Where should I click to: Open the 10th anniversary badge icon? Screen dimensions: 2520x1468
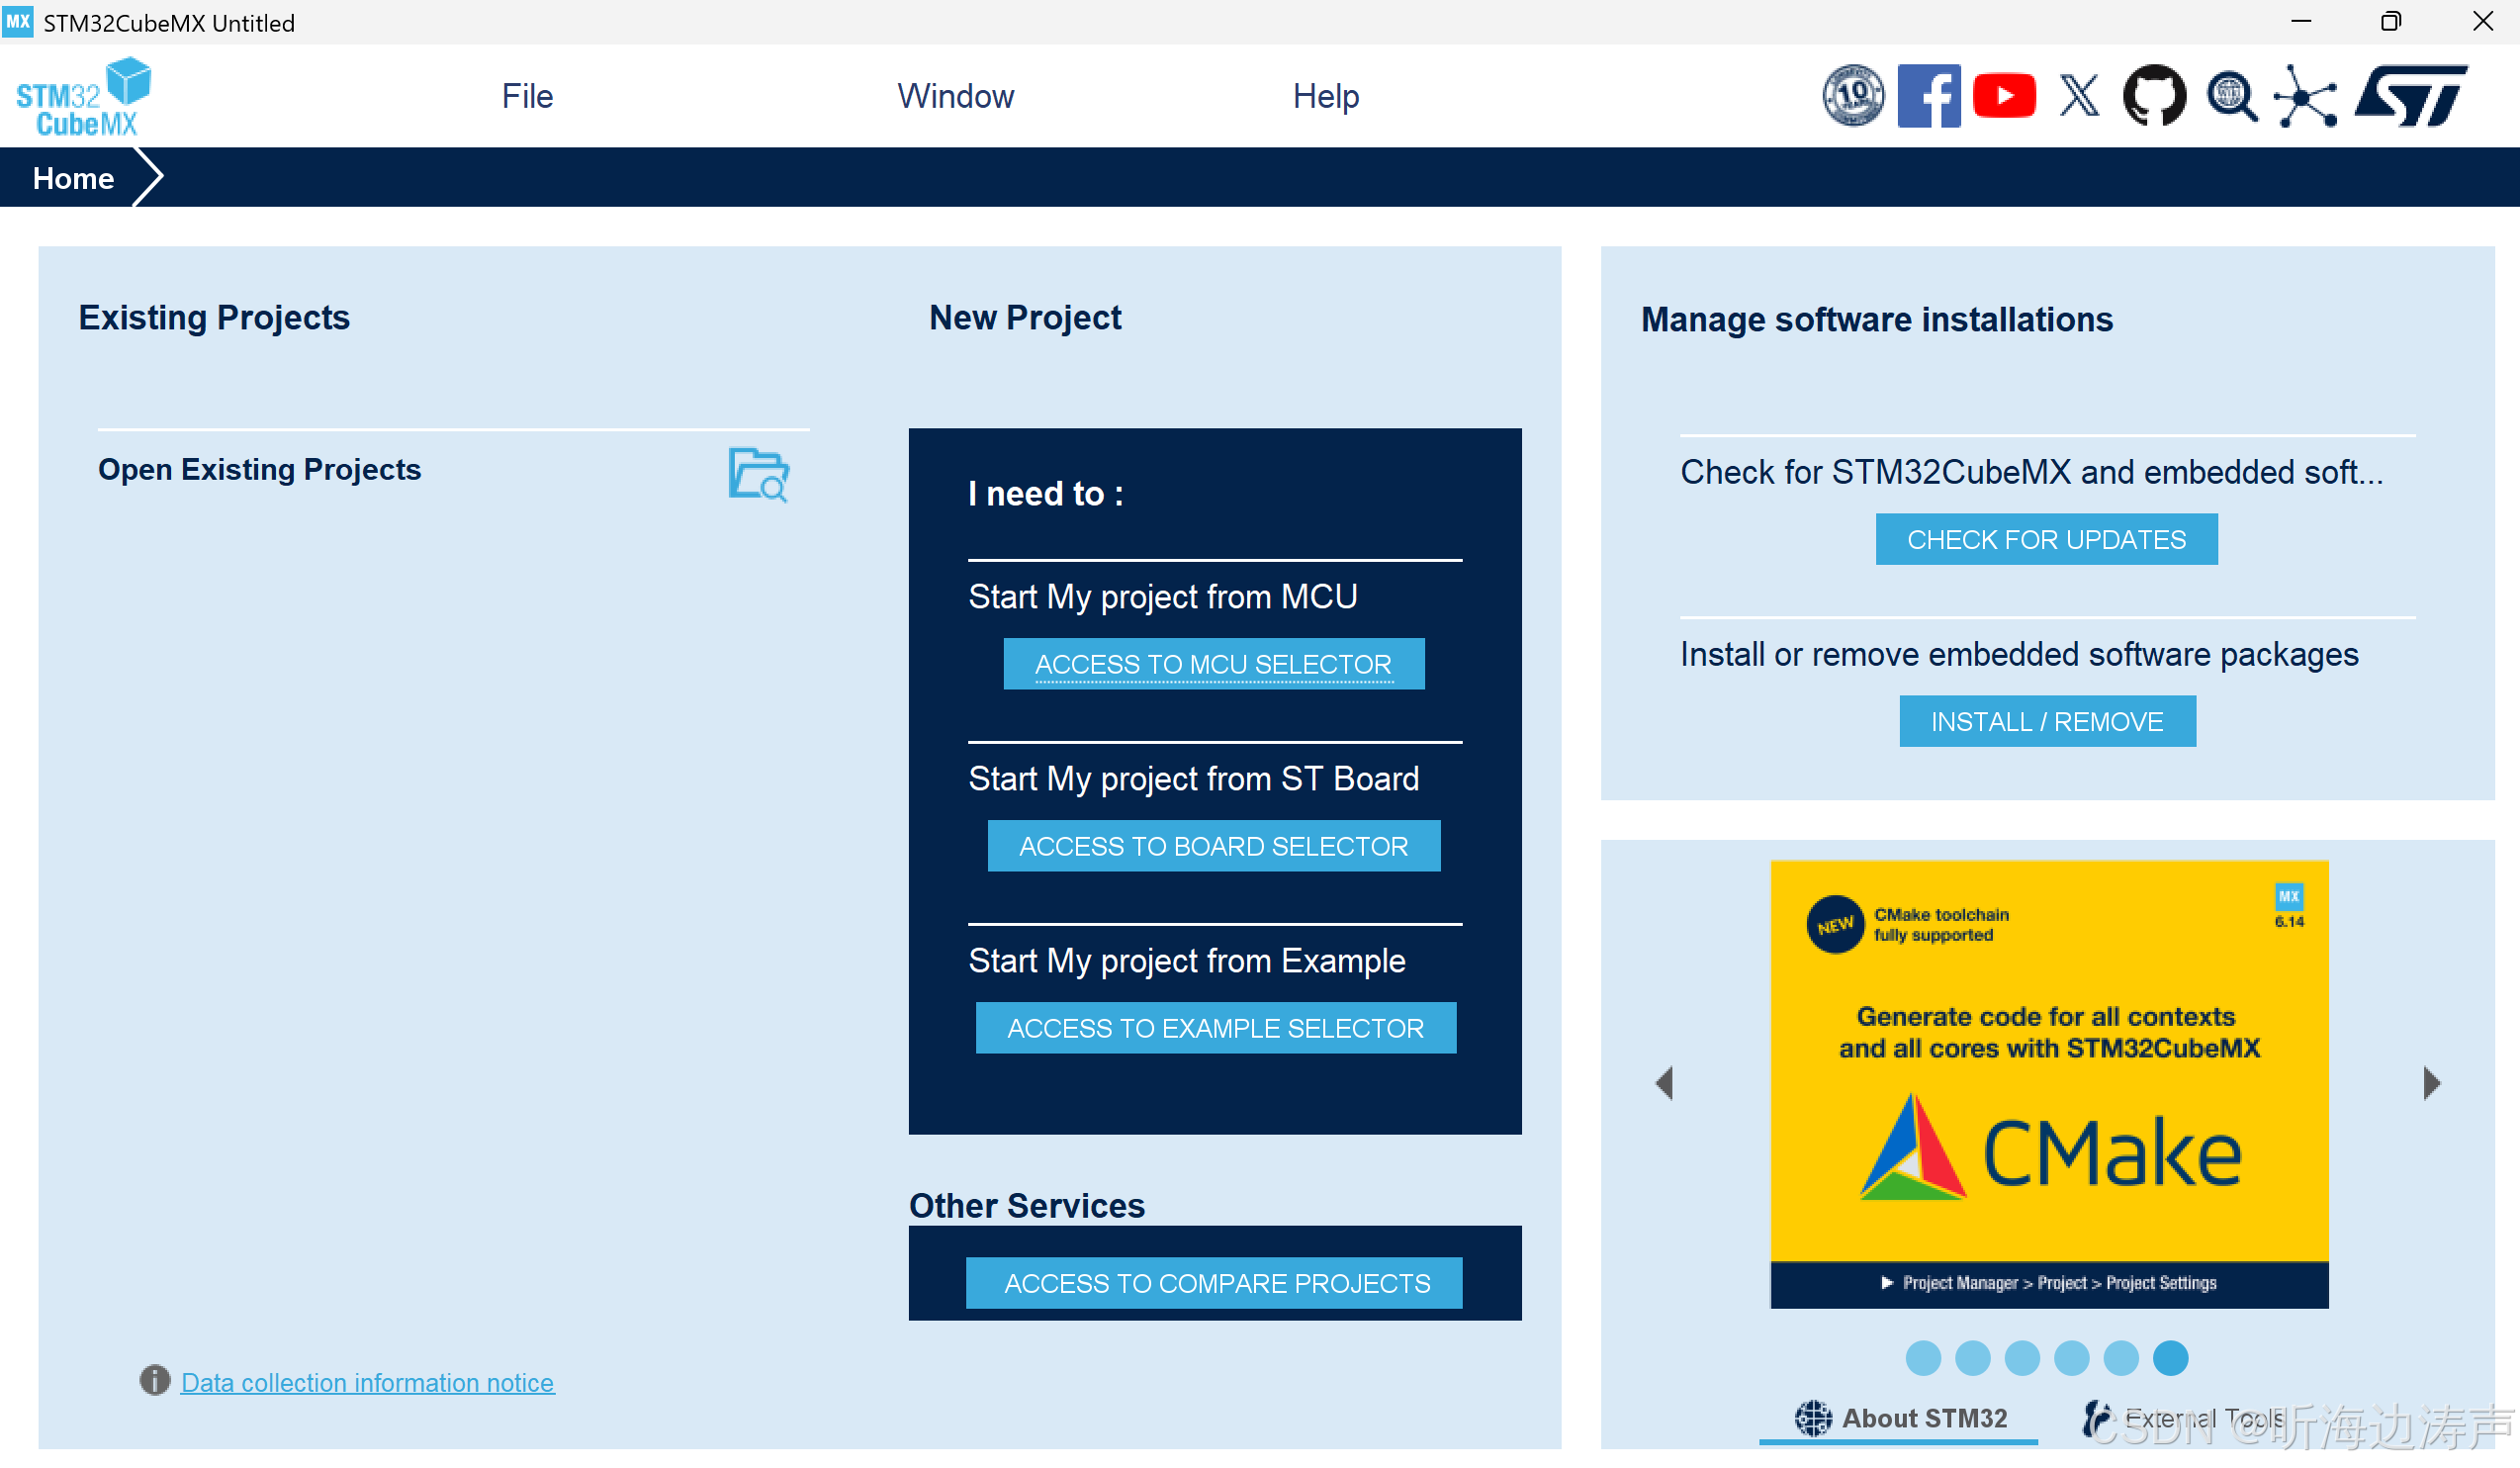pos(1853,96)
